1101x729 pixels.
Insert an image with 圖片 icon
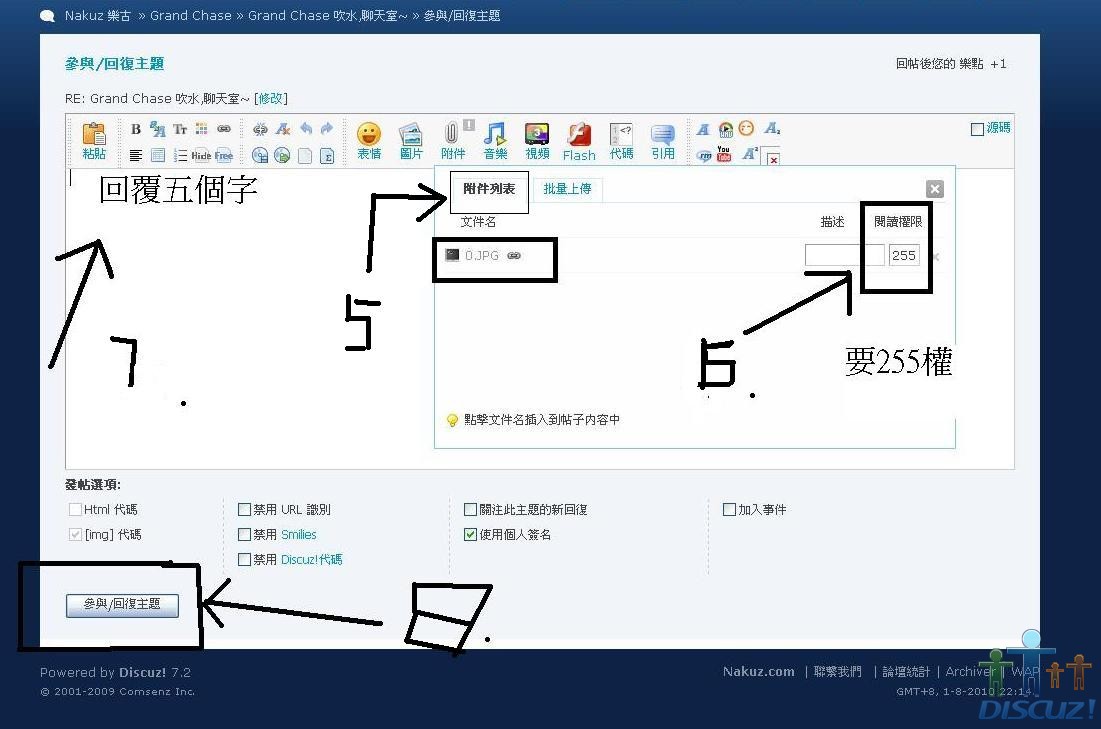pos(411,140)
